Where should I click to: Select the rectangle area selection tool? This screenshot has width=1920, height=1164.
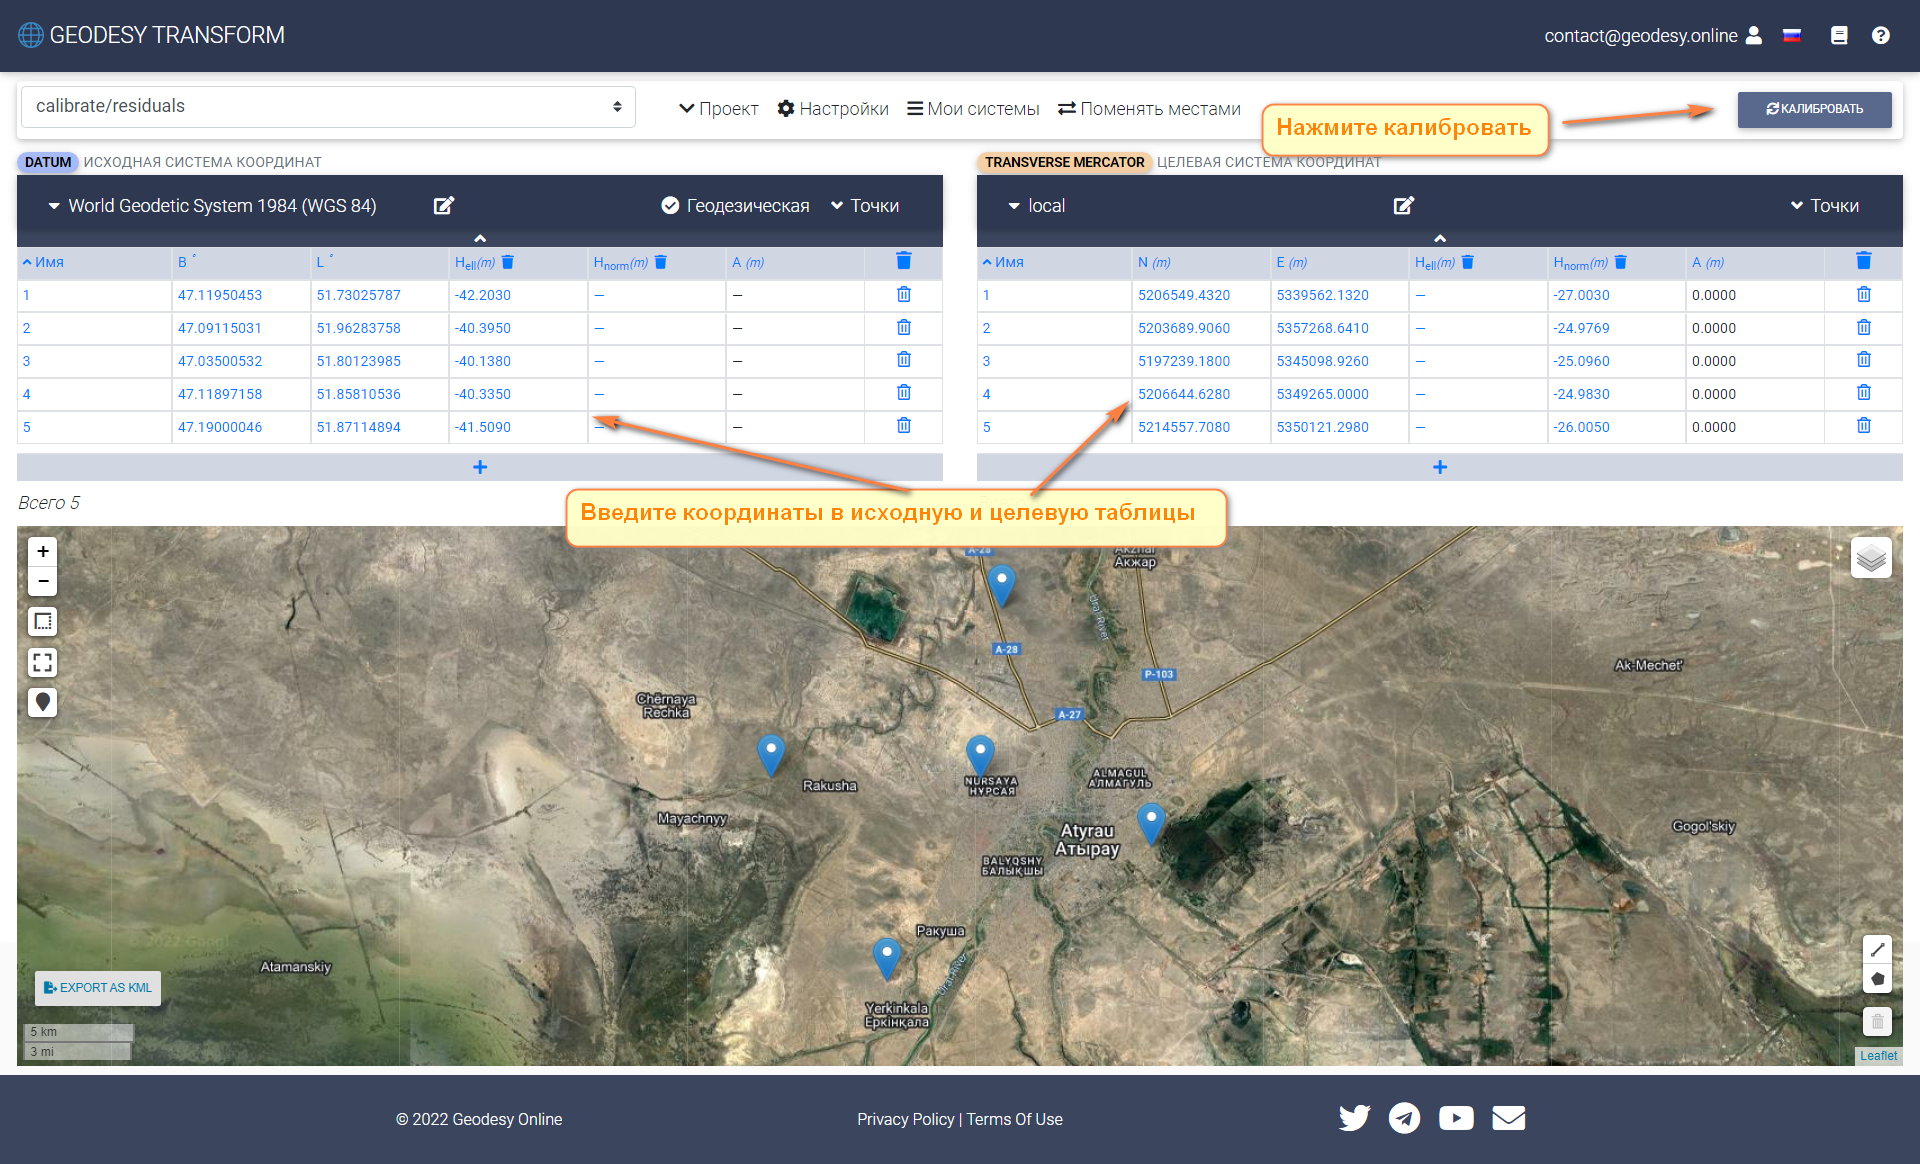point(42,622)
